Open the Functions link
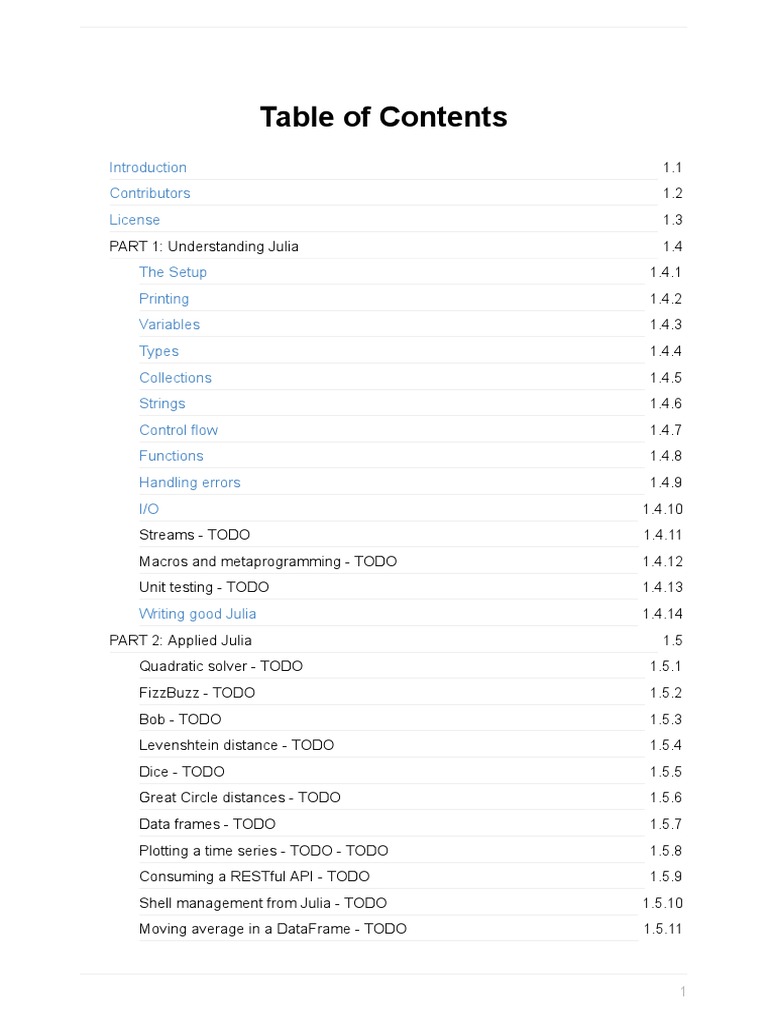Screen dimensions: 768x1024 click(171, 456)
